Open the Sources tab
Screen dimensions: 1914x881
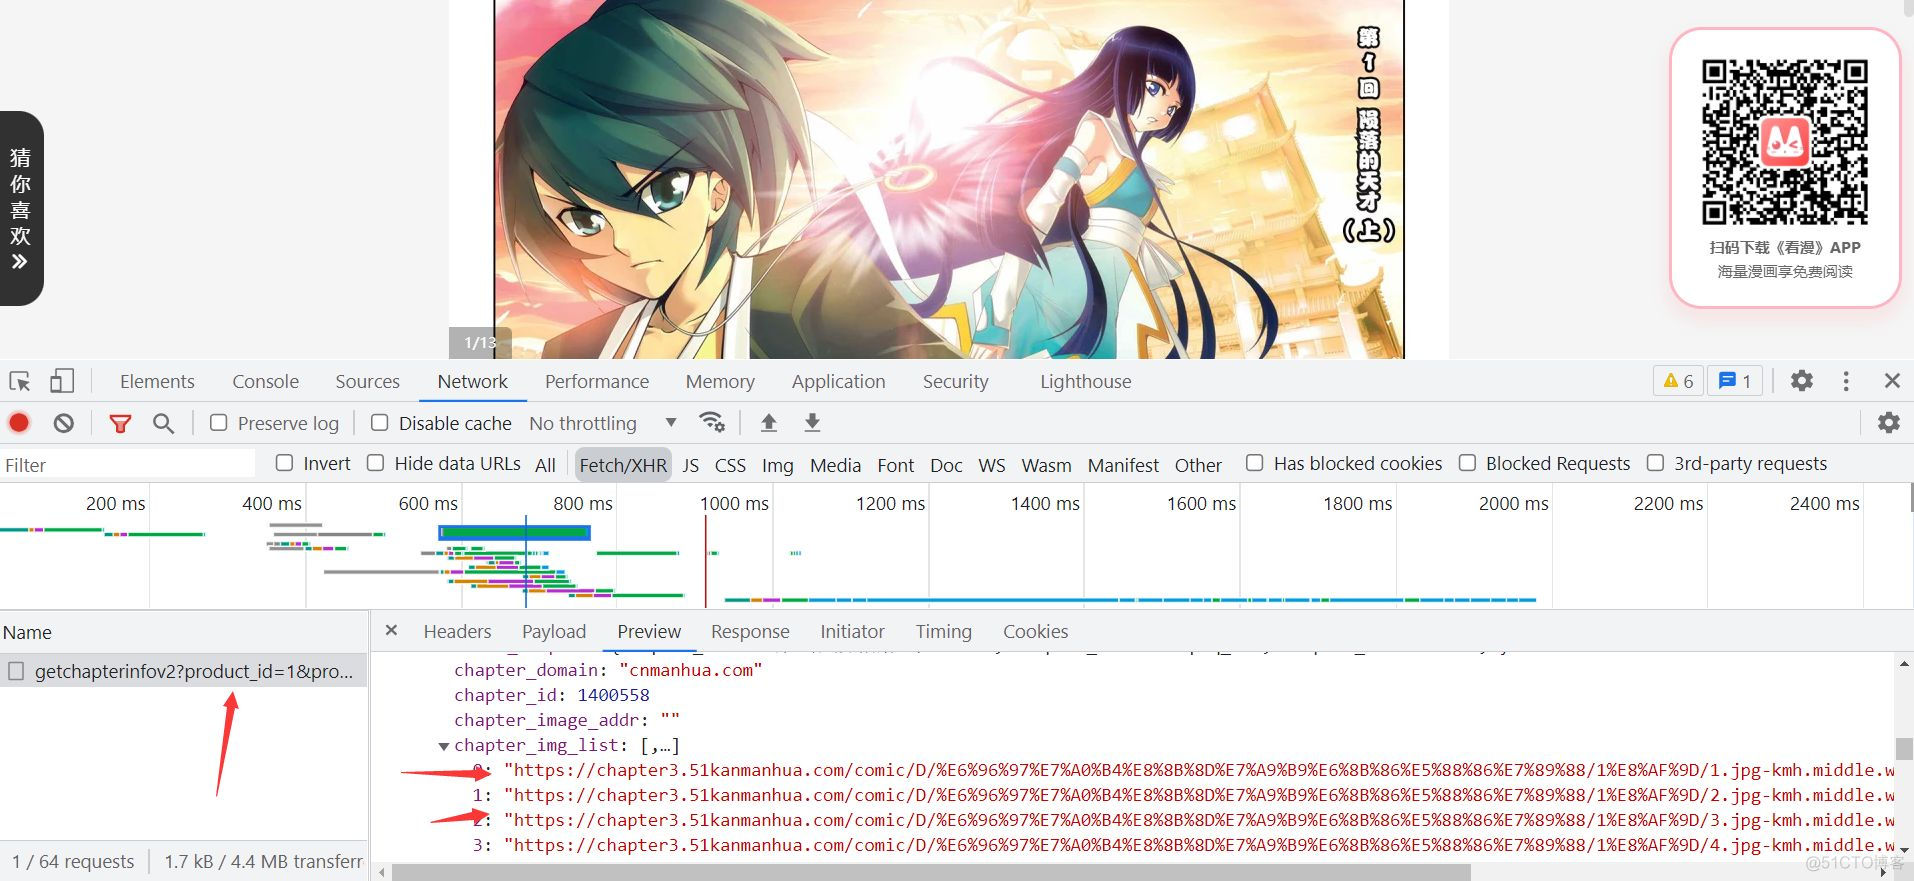pyautogui.click(x=367, y=381)
